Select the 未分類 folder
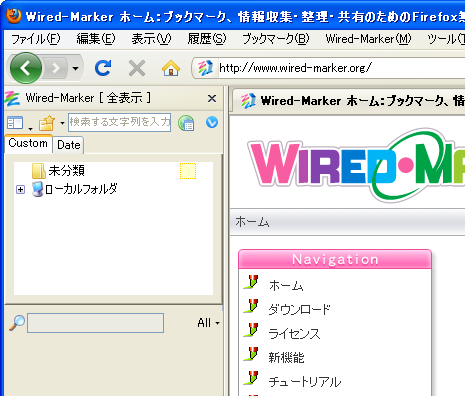This screenshot has width=465, height=396. [67, 171]
